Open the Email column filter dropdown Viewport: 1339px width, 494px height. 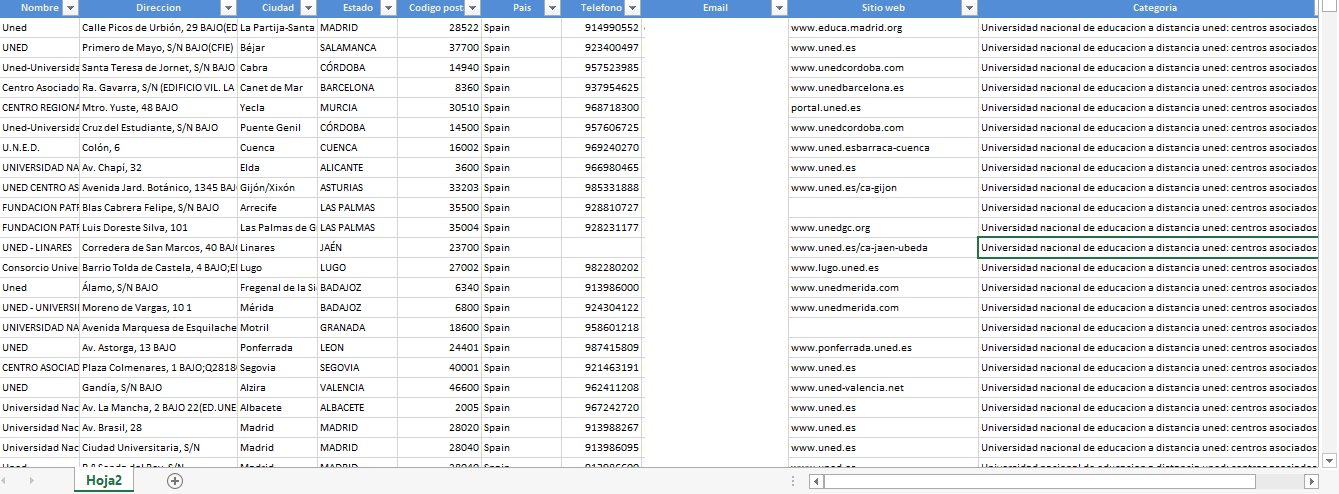point(779,8)
